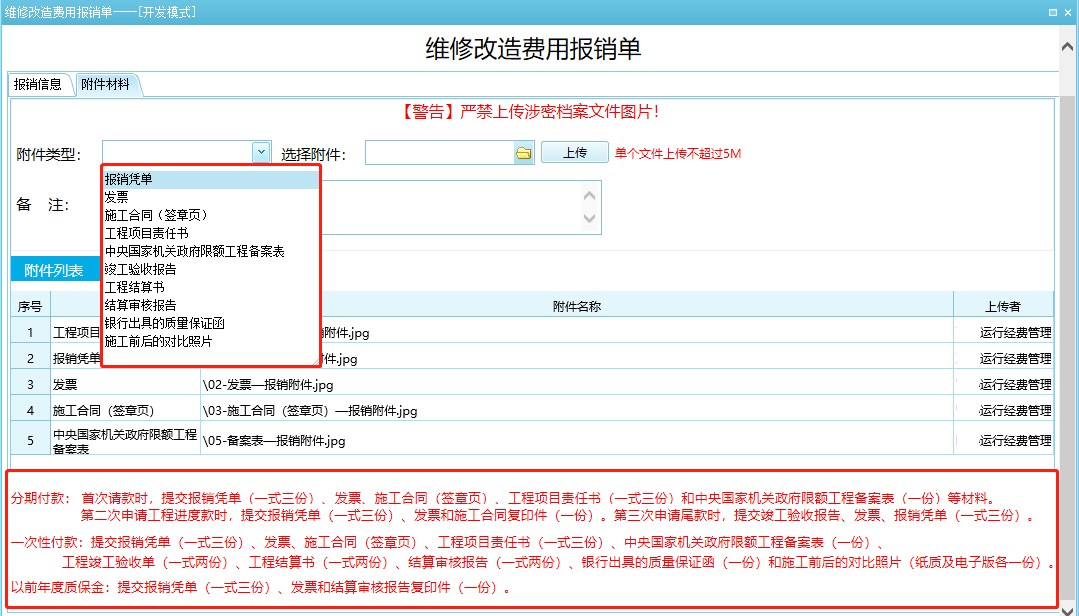Click the 上传者 column header
Viewport: 1079px width, 616px height.
[x=1003, y=306]
